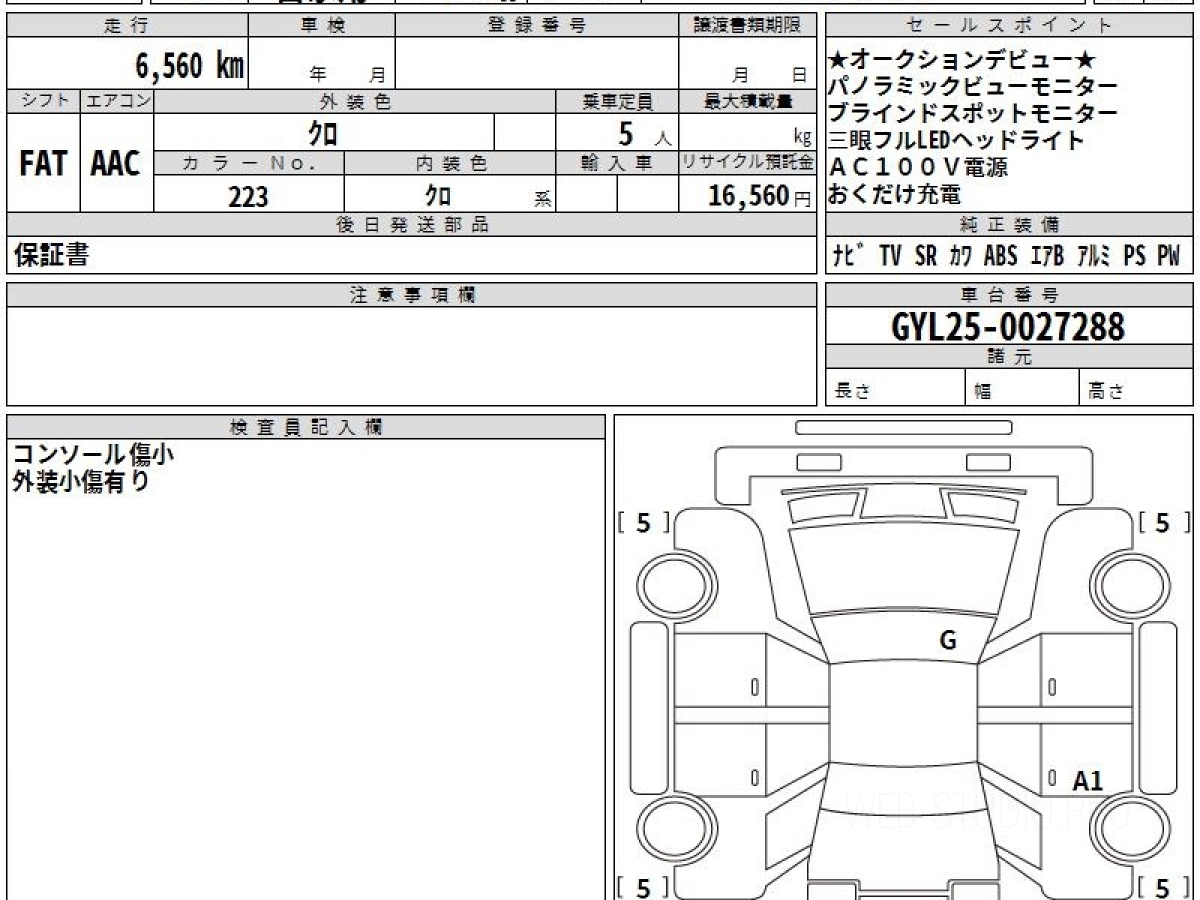Click the 注意事項欄 header
The width and height of the screenshot is (1200, 900).
411,295
